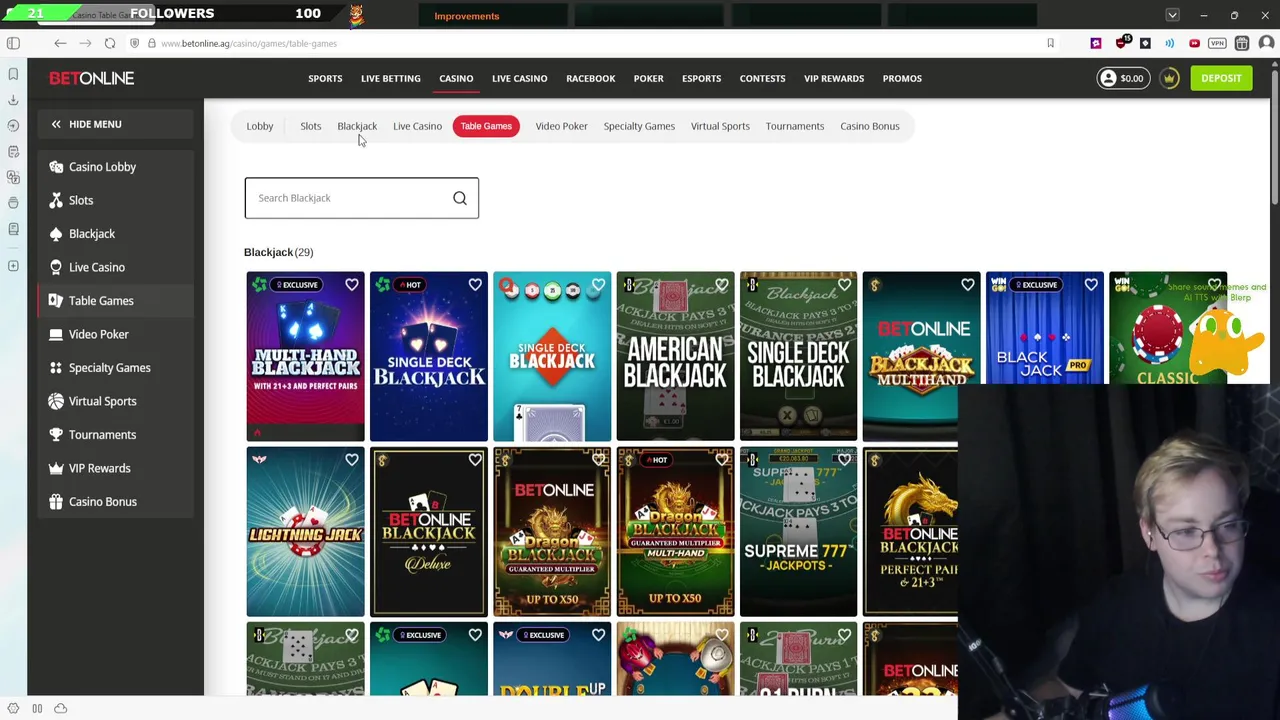Open the ad blocker extension showing the 15 badge
Screen dimensions: 1280x720
pyautogui.click(x=1121, y=43)
